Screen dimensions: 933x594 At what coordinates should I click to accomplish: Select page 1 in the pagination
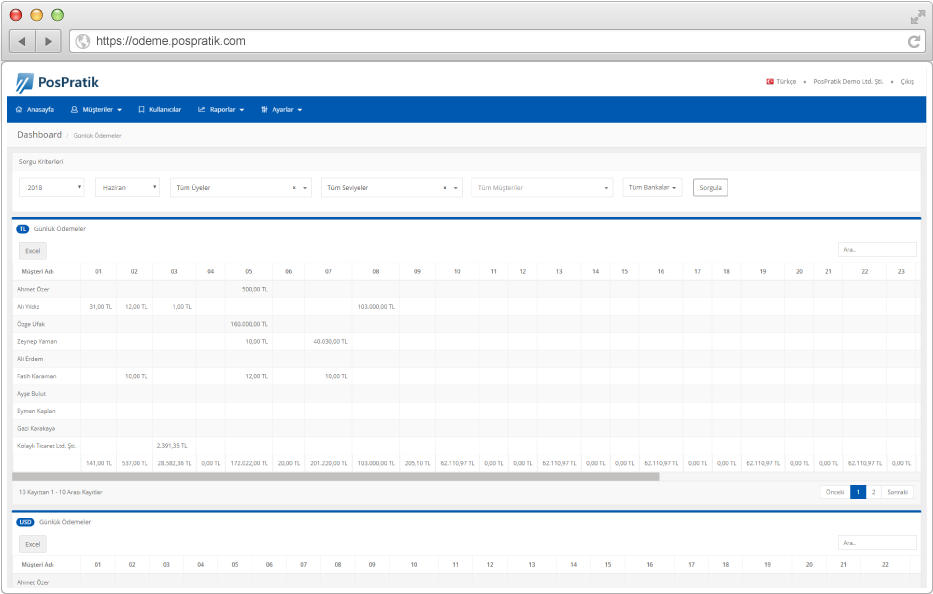[x=858, y=492]
